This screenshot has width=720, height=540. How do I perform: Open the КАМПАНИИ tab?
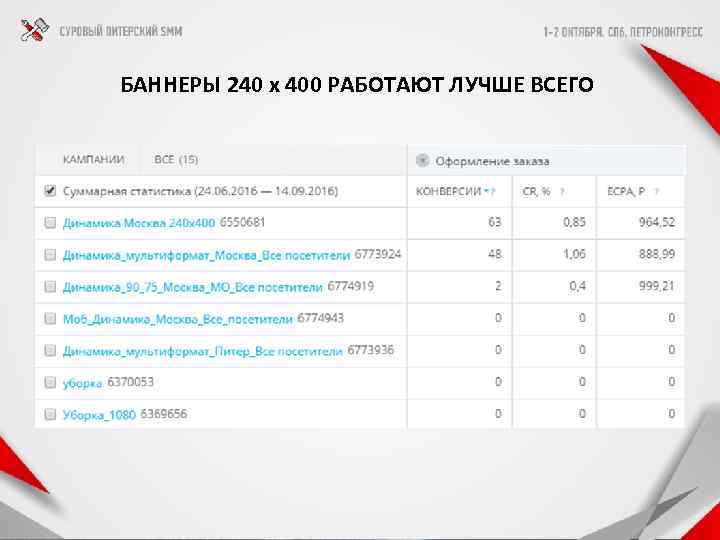pos(93,160)
